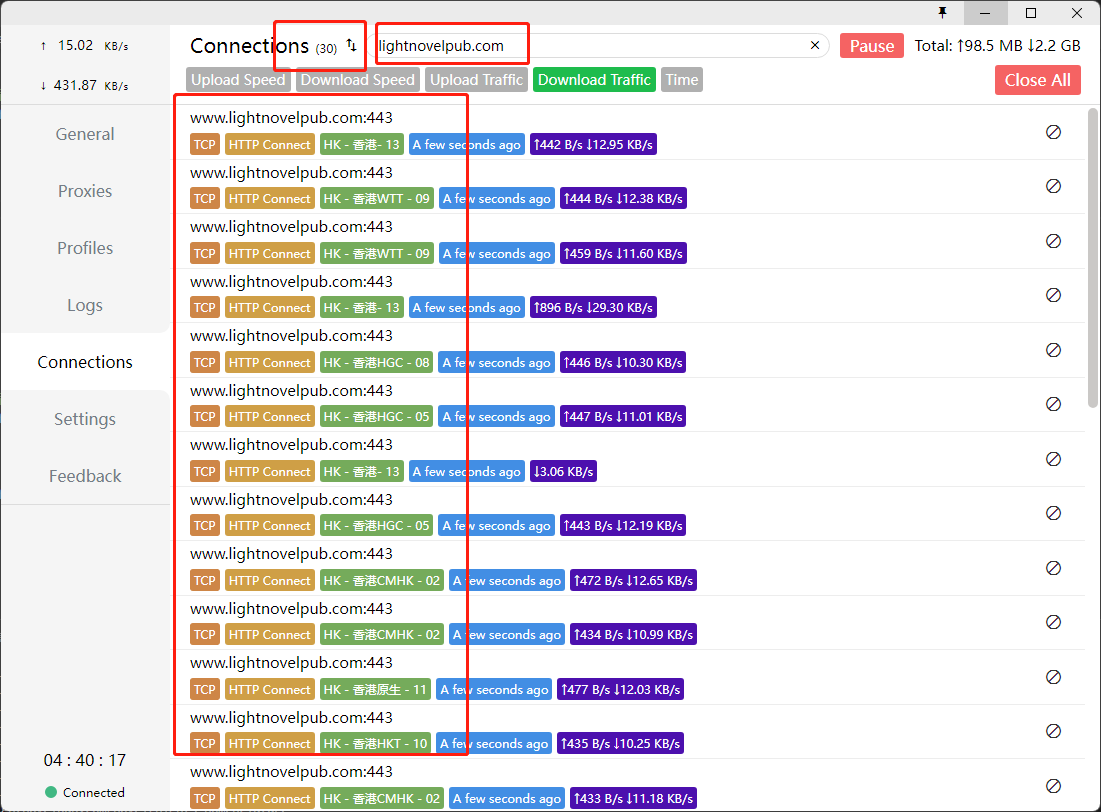Click the HK - 香港HKT - 10 proxy tag

[375, 743]
